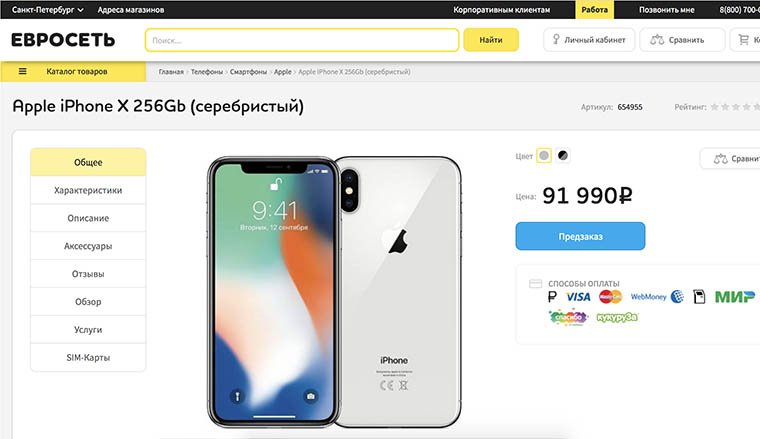The image size is (760, 439).
Task: Click the Спасибо bonus program logo
Action: coord(568,317)
